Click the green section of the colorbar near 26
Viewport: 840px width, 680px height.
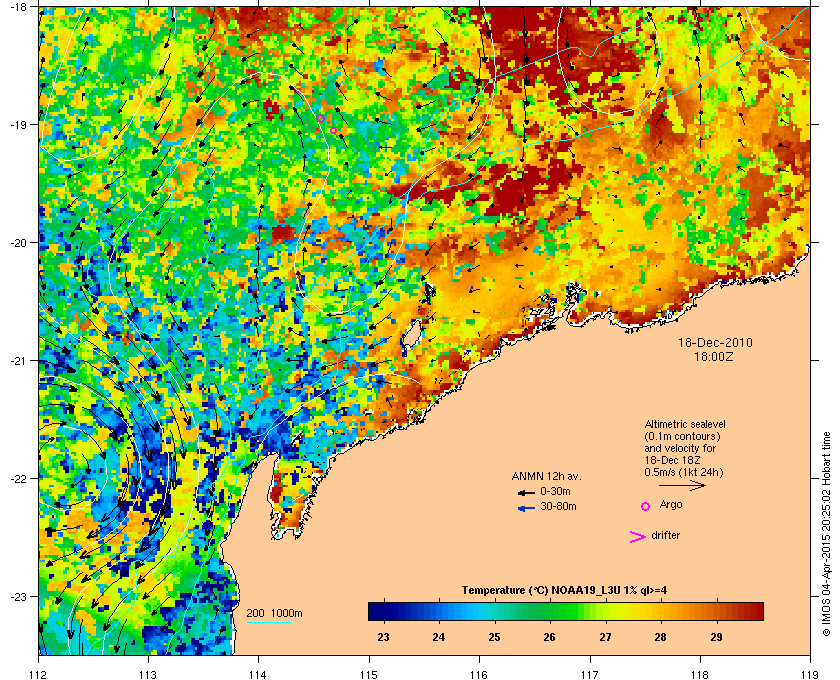(549, 611)
